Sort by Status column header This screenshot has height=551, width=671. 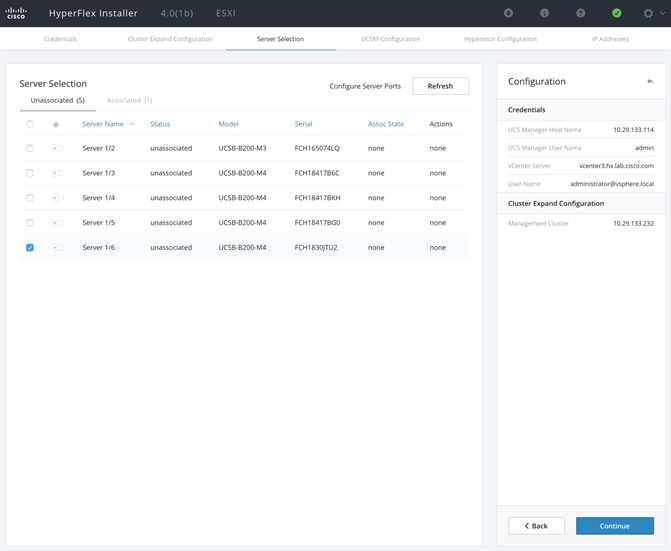[x=160, y=124]
